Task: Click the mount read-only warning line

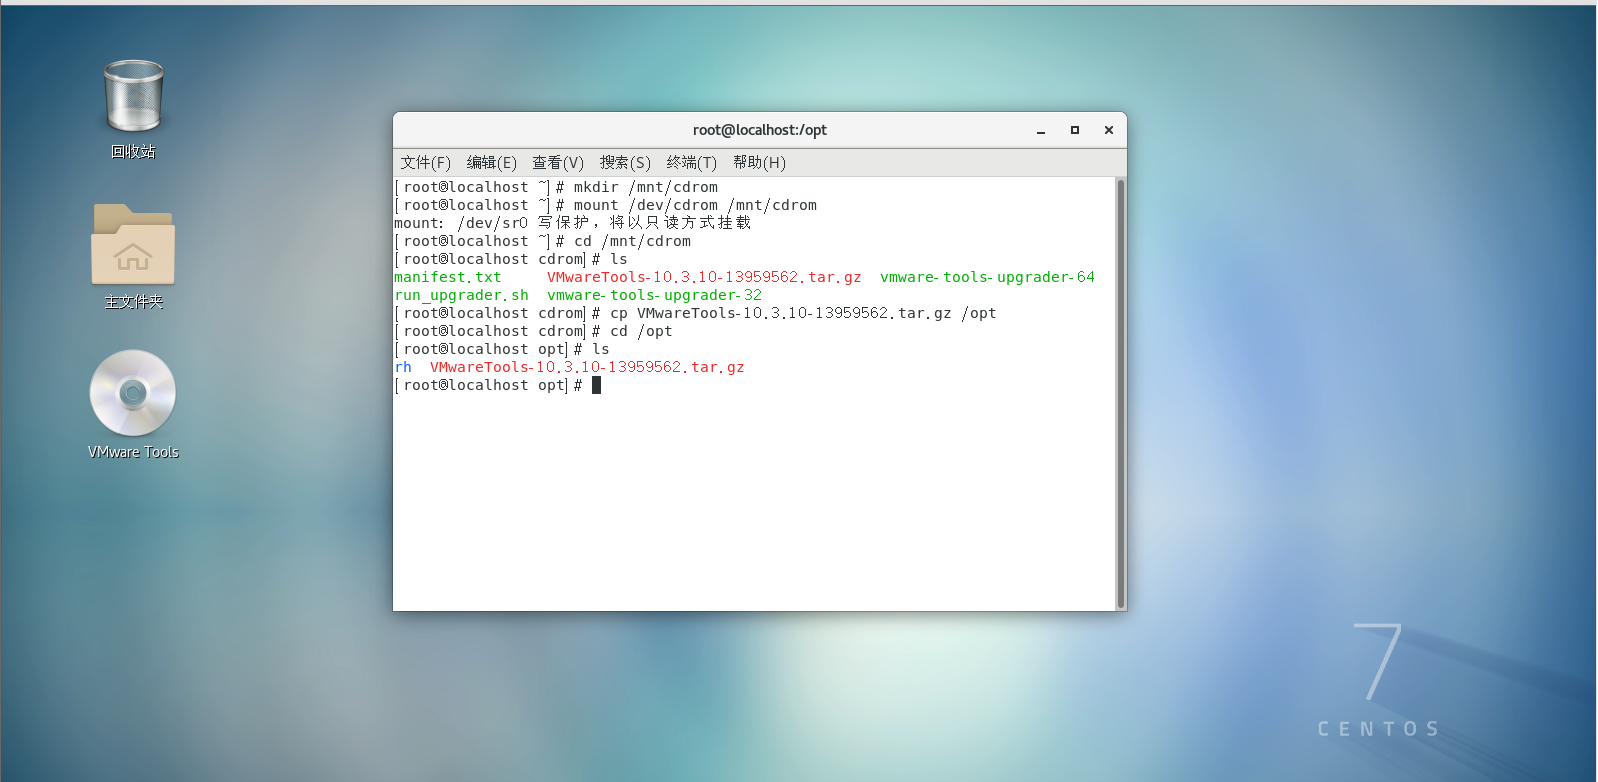Action: [x=572, y=223]
